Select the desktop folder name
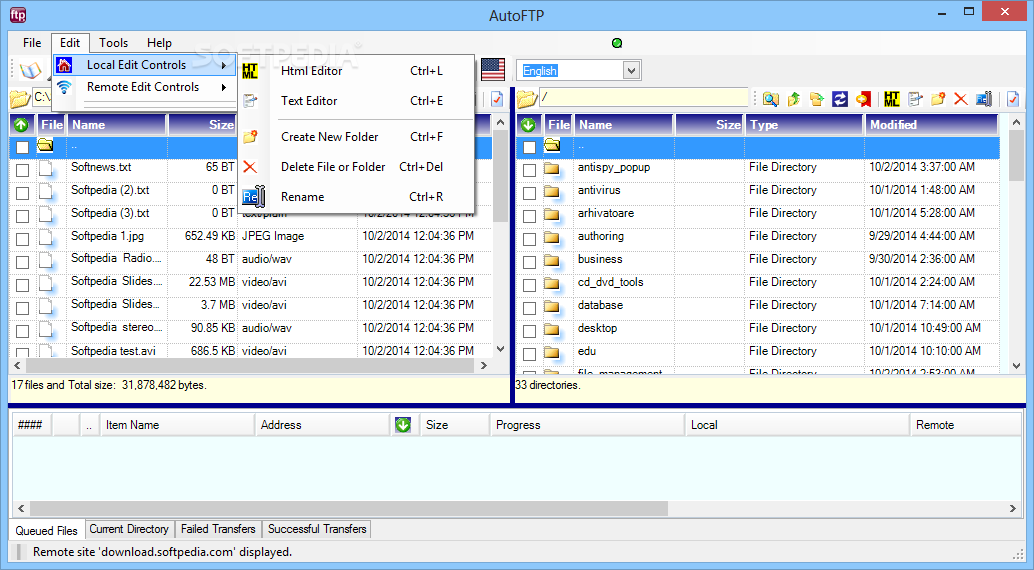The image size is (1034, 570). point(597,328)
